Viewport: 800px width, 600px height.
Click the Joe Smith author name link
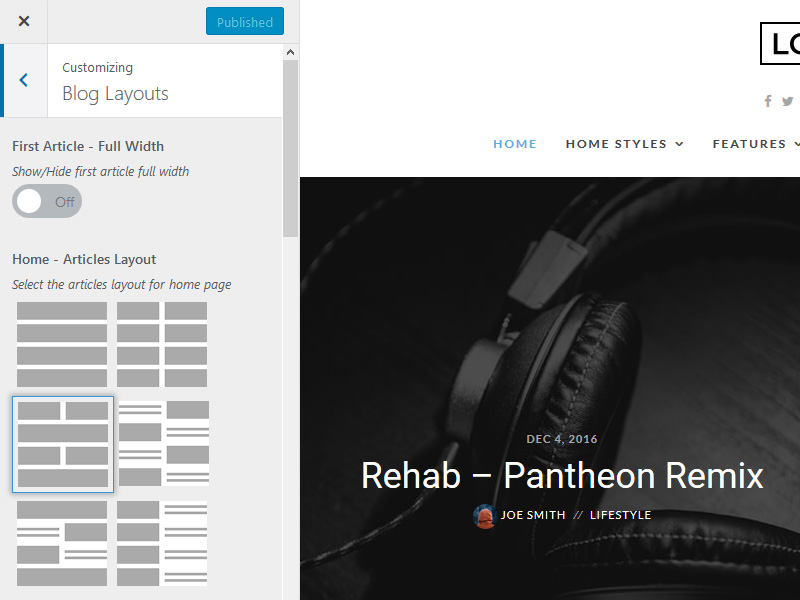coord(533,516)
